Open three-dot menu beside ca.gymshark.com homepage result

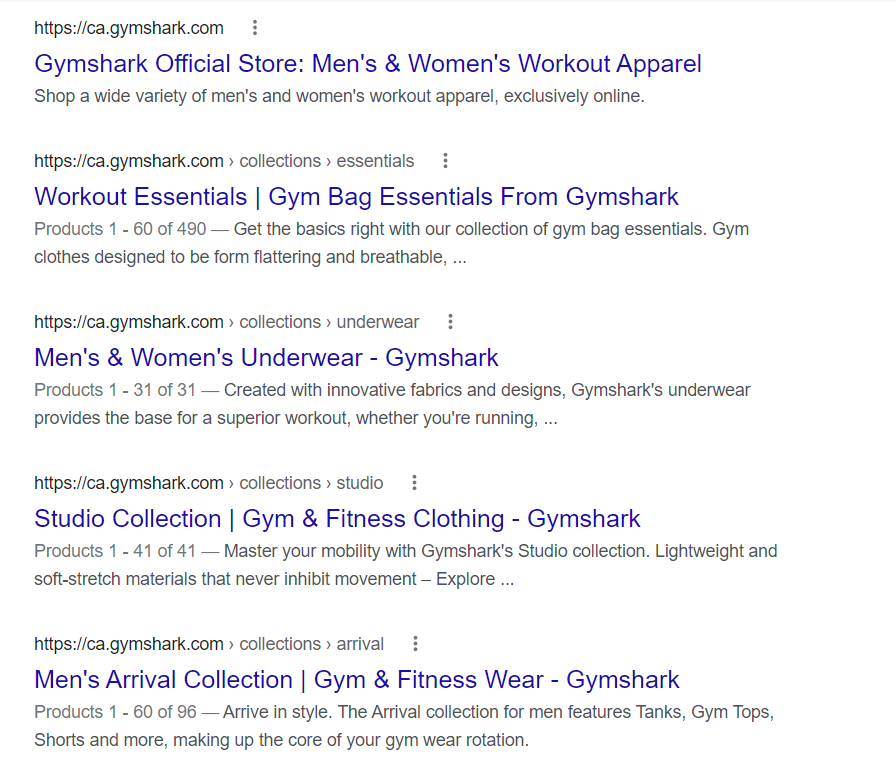coord(255,27)
